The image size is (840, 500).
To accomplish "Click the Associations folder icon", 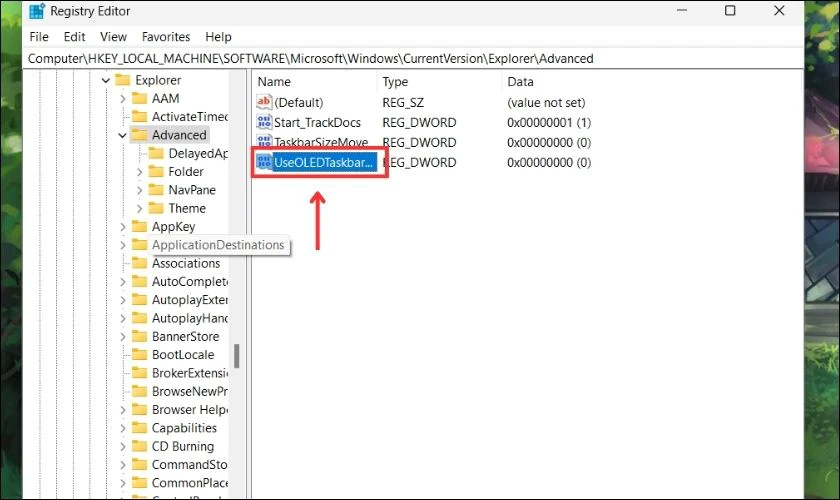I will click(139, 263).
